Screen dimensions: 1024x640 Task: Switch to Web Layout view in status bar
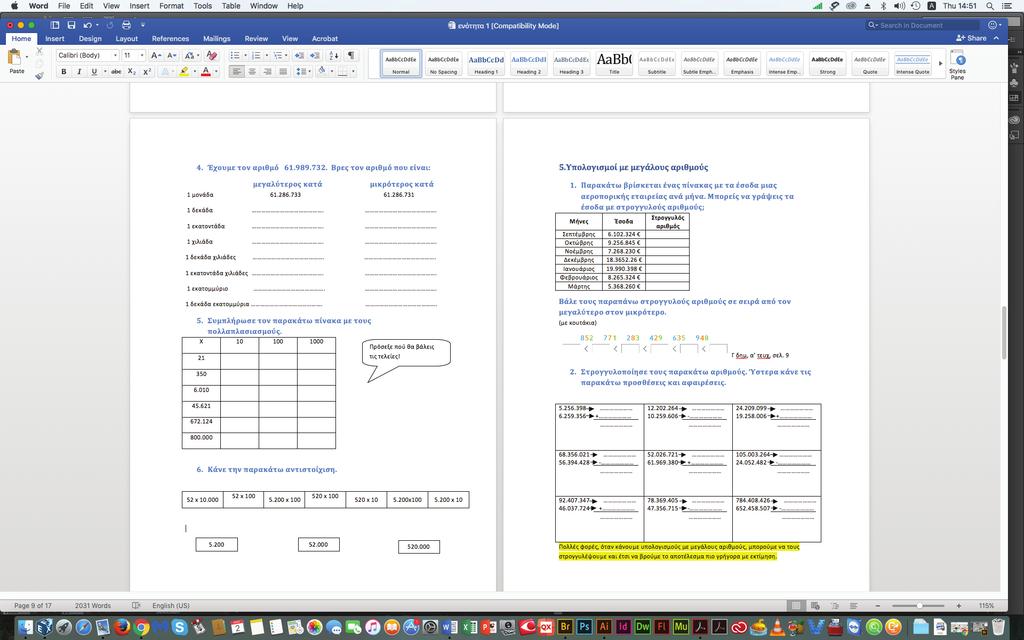point(814,605)
